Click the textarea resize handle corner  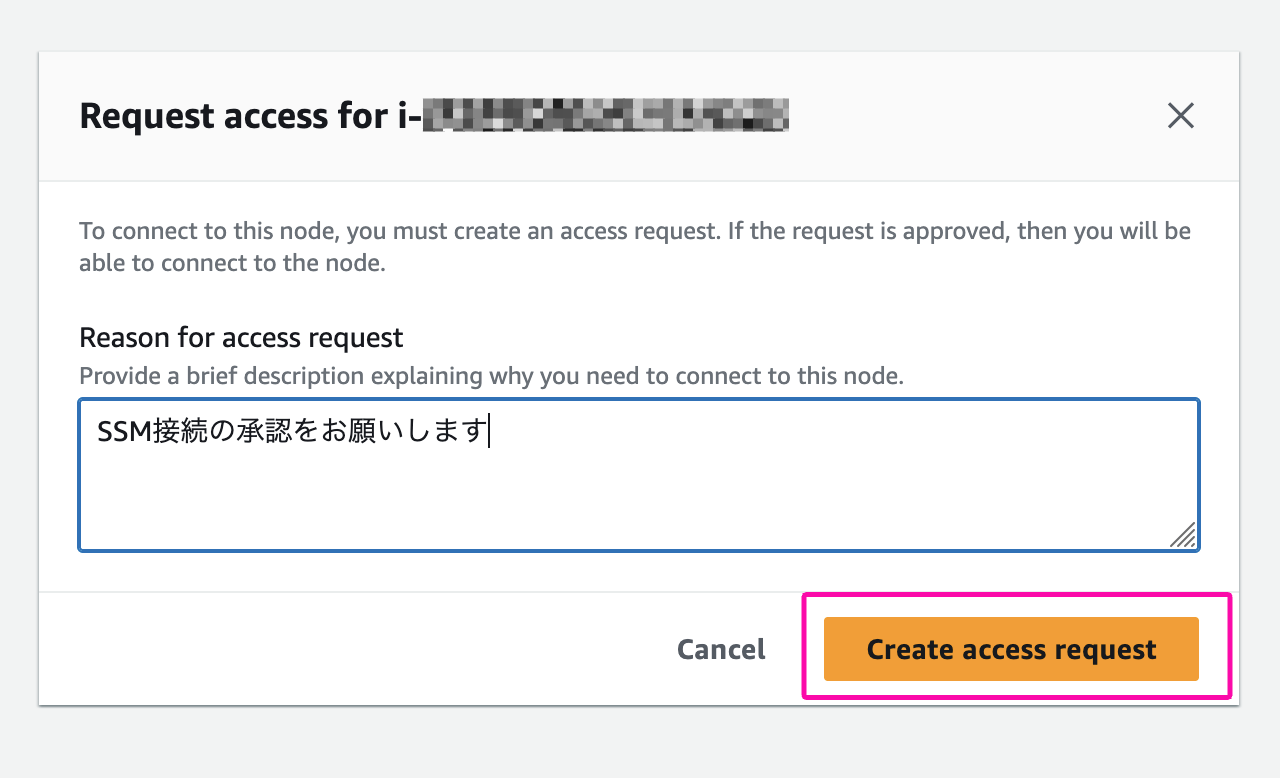1183,535
